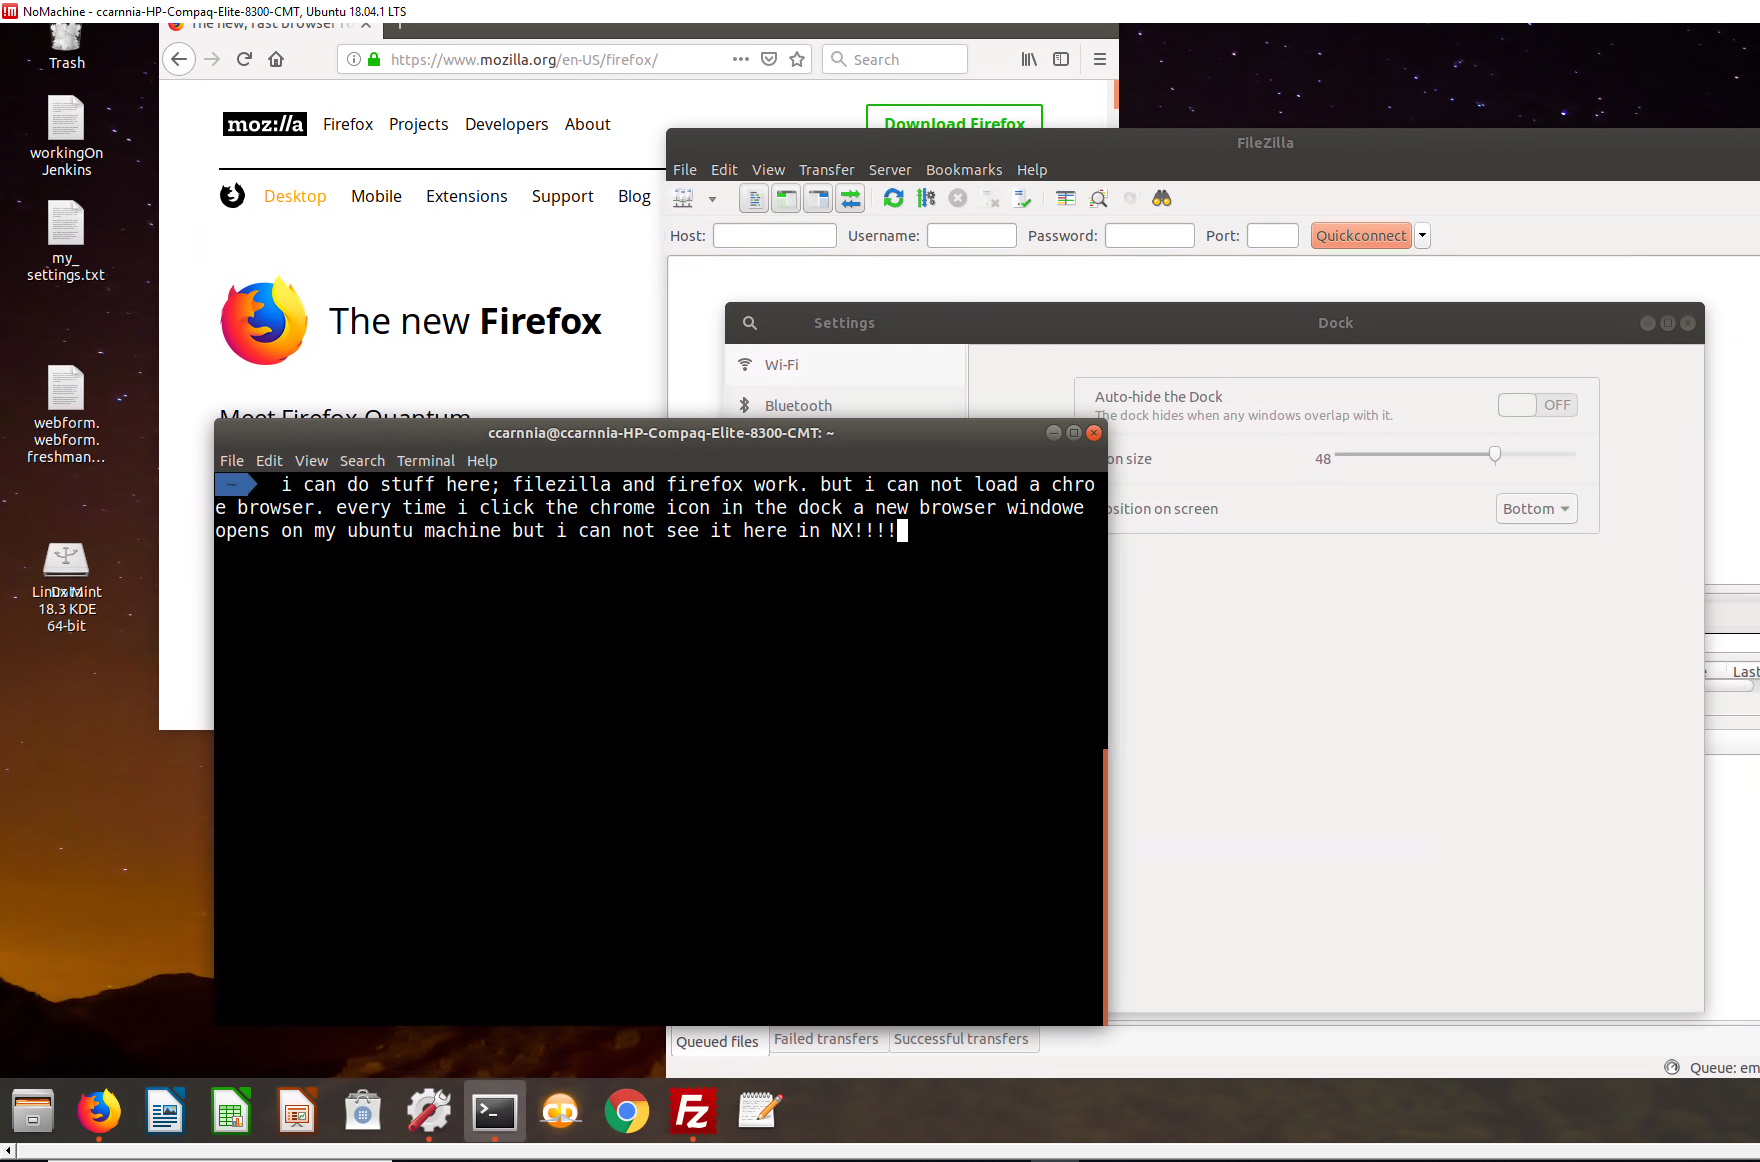Viewport: 1760px width, 1162px height.
Task: Select Bluetooth in Settings sidebar
Action: [846, 405]
